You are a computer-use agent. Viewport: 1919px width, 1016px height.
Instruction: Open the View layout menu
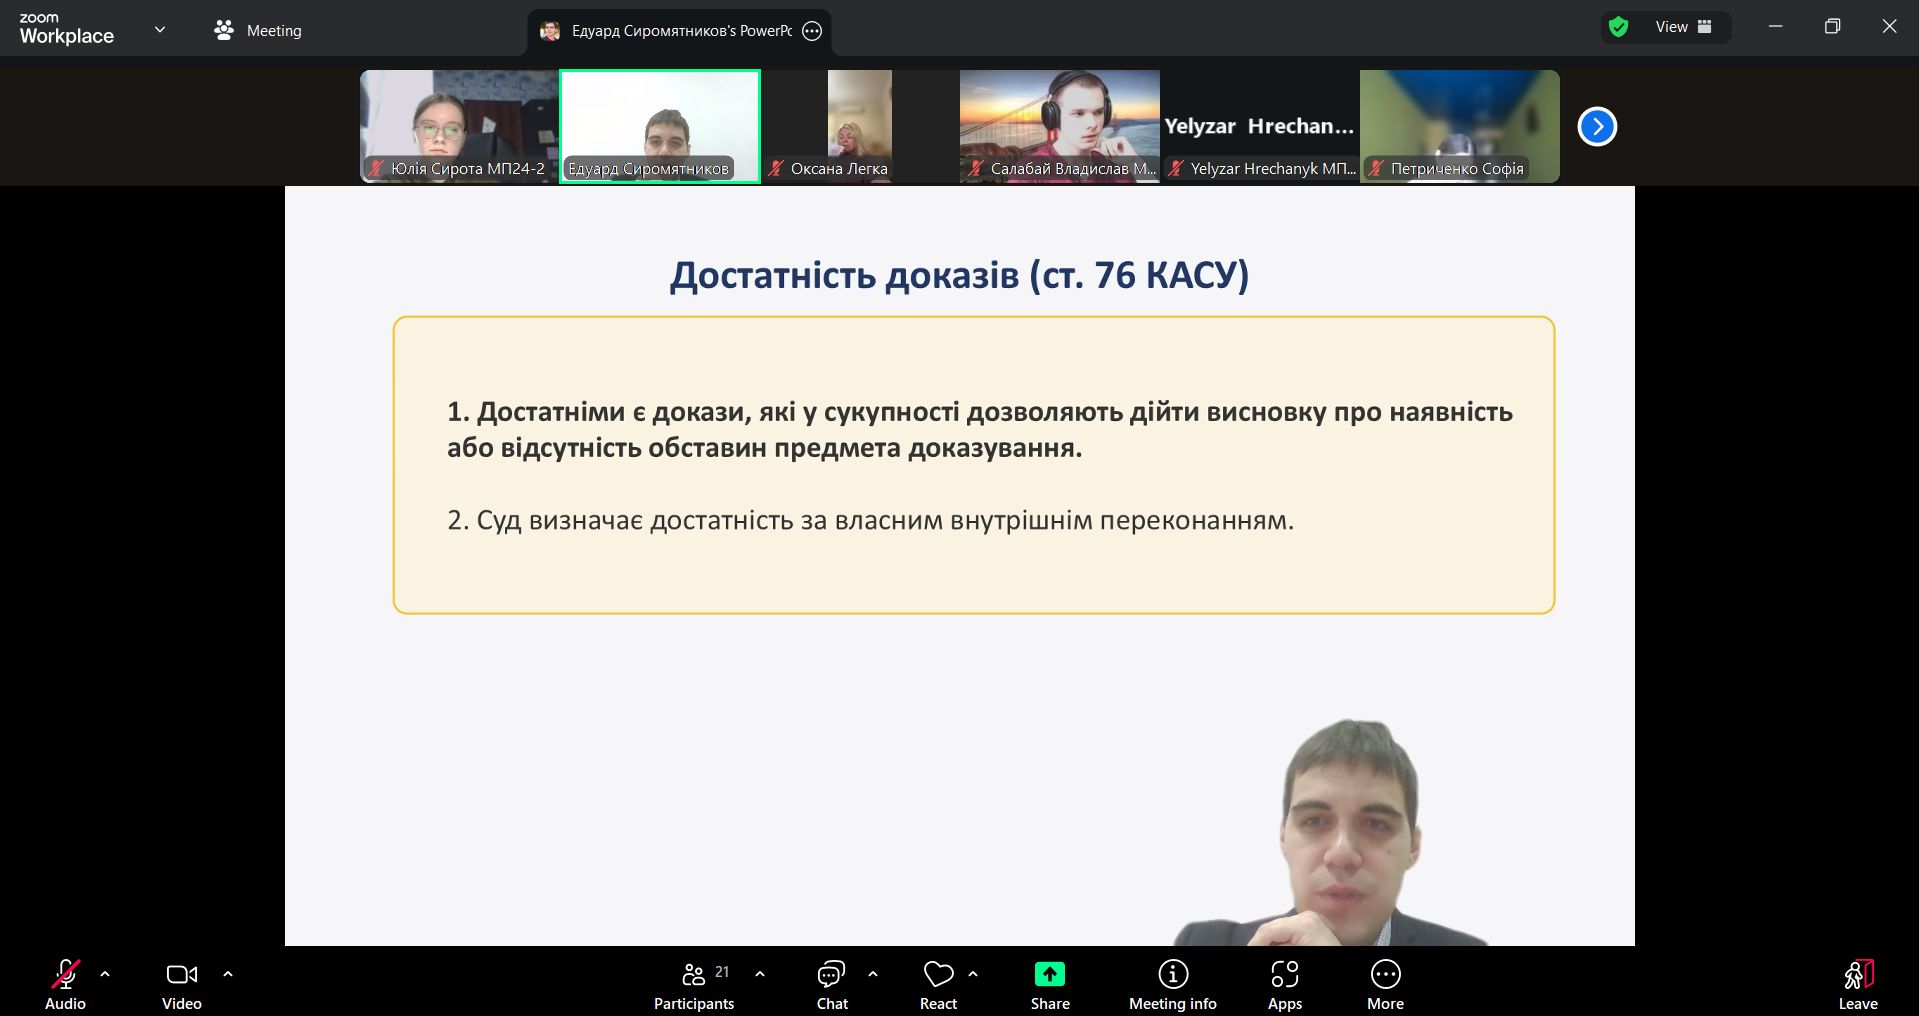1683,27
